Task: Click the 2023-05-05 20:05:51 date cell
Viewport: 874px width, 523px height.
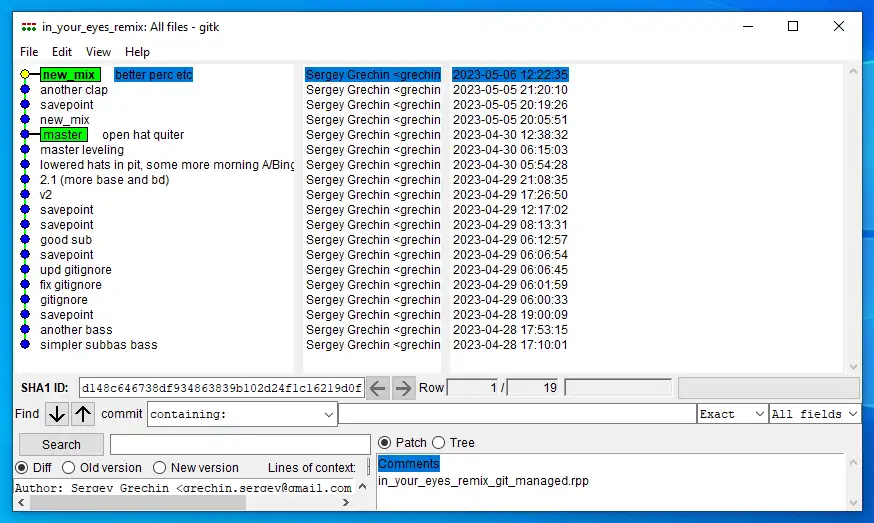Action: tap(510, 120)
